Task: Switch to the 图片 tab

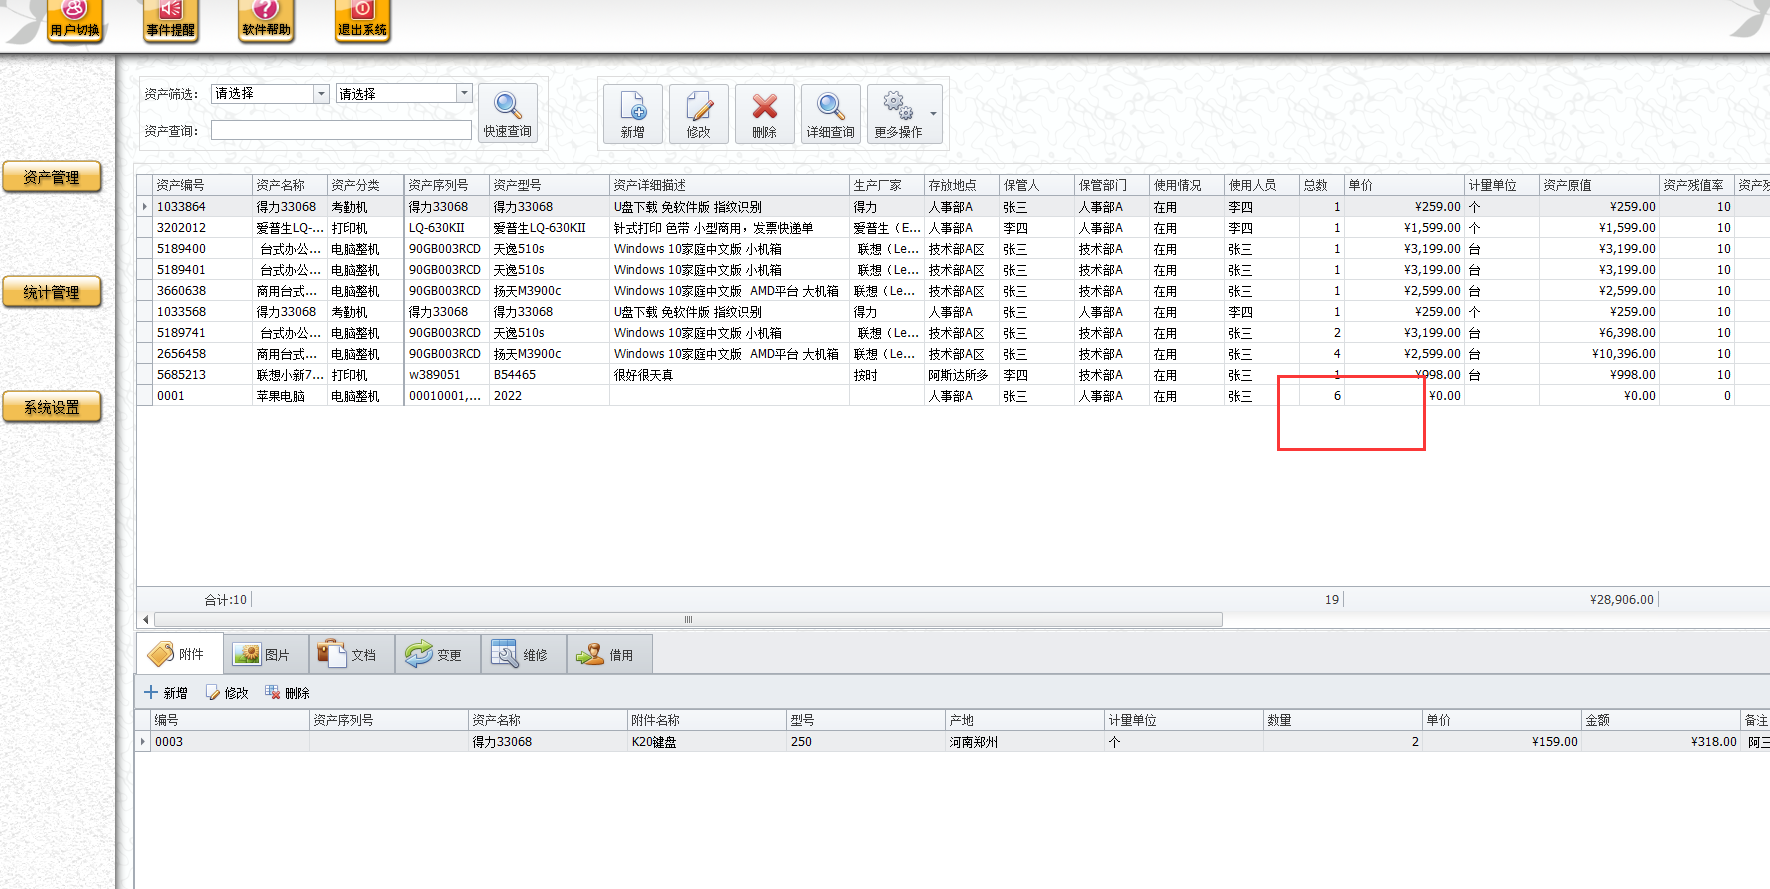Action: pos(265,655)
